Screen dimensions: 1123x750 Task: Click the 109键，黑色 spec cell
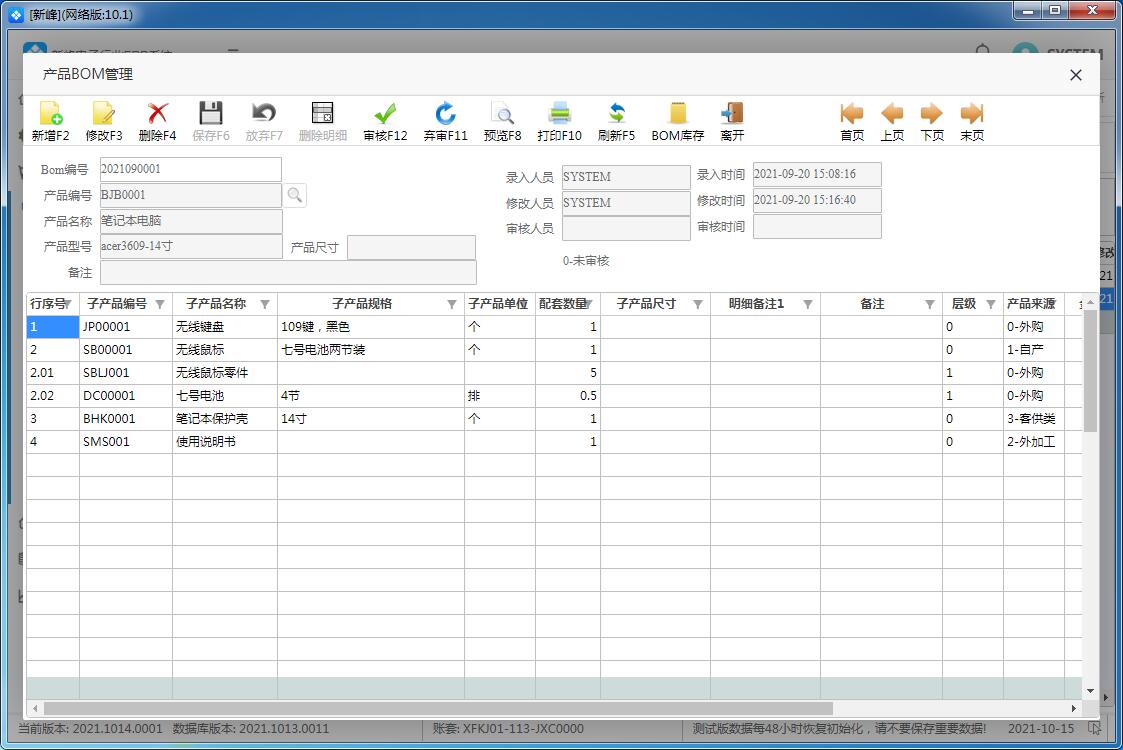370,327
